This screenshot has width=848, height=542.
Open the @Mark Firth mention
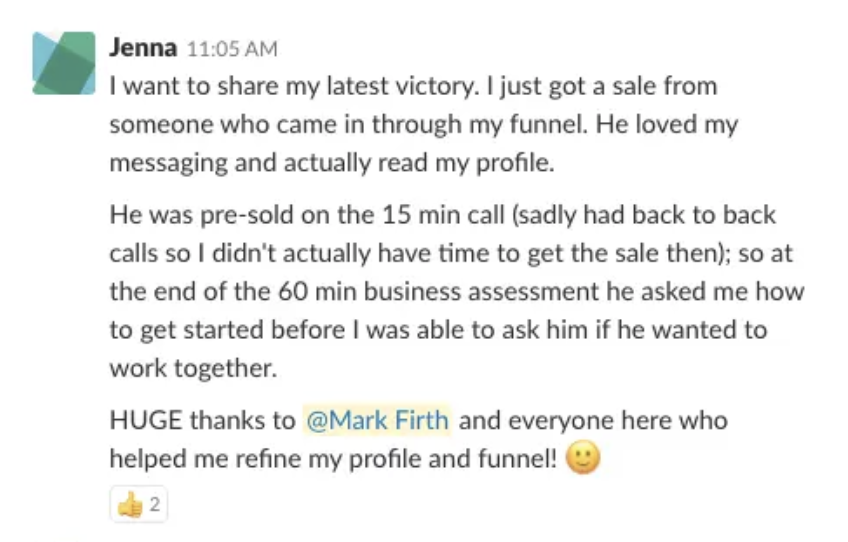click(x=377, y=420)
